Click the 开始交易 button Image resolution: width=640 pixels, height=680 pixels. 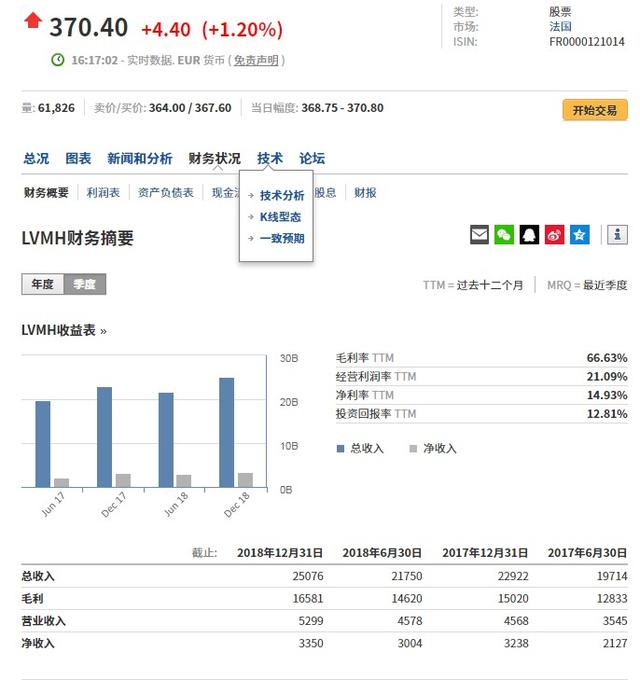point(595,110)
